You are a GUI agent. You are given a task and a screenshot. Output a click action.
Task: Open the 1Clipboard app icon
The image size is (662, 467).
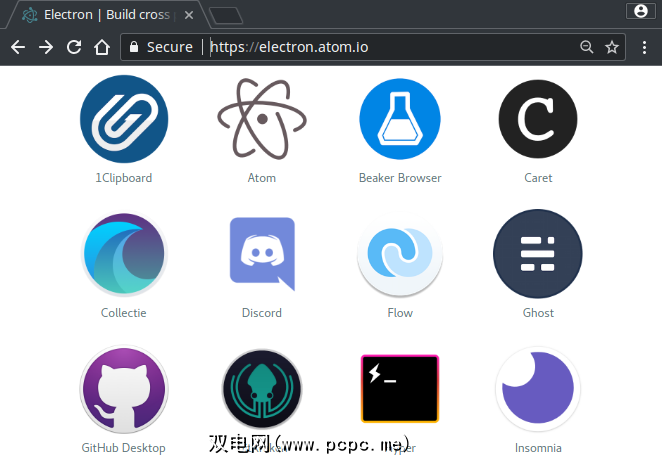click(x=124, y=118)
